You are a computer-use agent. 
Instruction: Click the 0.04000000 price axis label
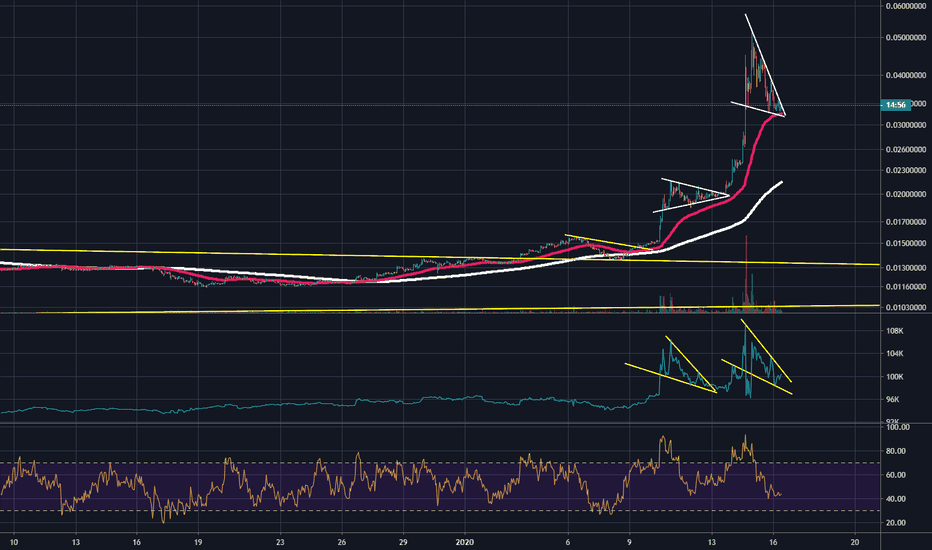[x=906, y=76]
